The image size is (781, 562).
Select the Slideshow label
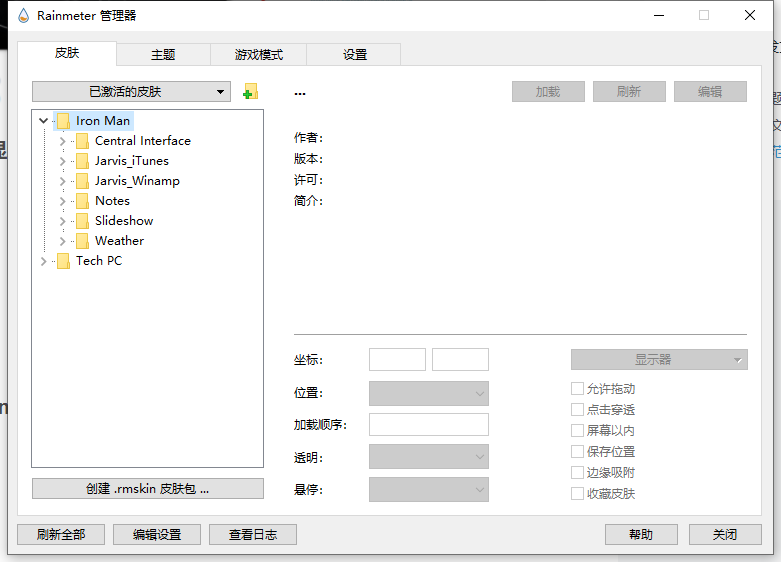coord(124,221)
